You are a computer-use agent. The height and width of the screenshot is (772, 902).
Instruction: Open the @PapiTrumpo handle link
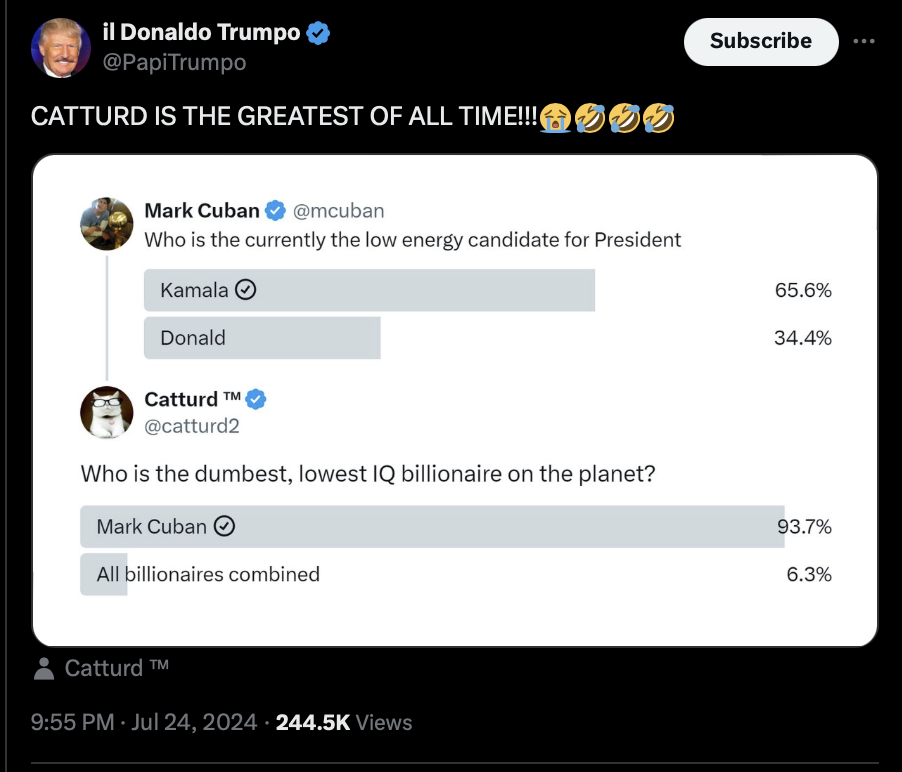[x=174, y=62]
